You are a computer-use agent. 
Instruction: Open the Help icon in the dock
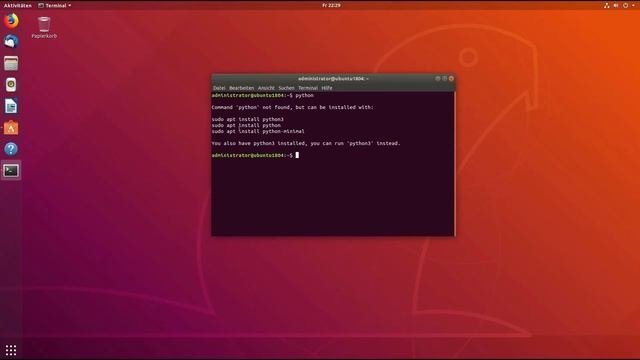pos(11,149)
